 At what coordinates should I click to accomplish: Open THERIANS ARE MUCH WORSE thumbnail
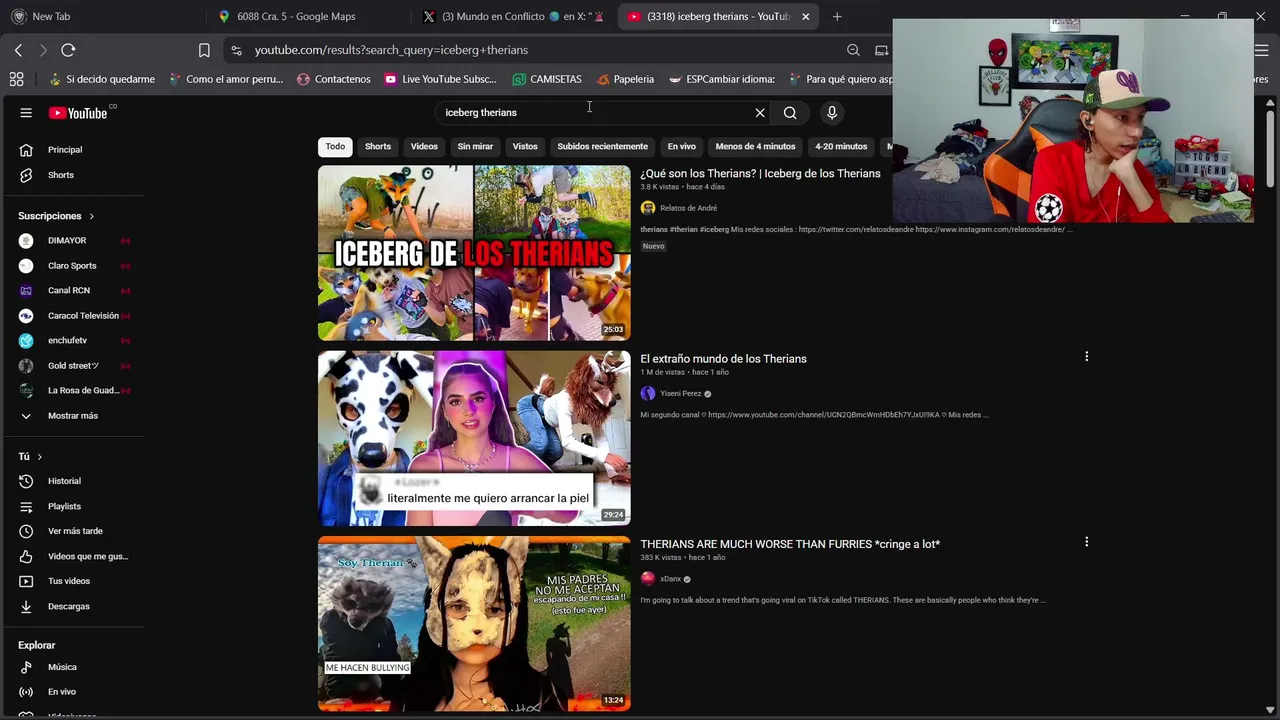tap(474, 624)
